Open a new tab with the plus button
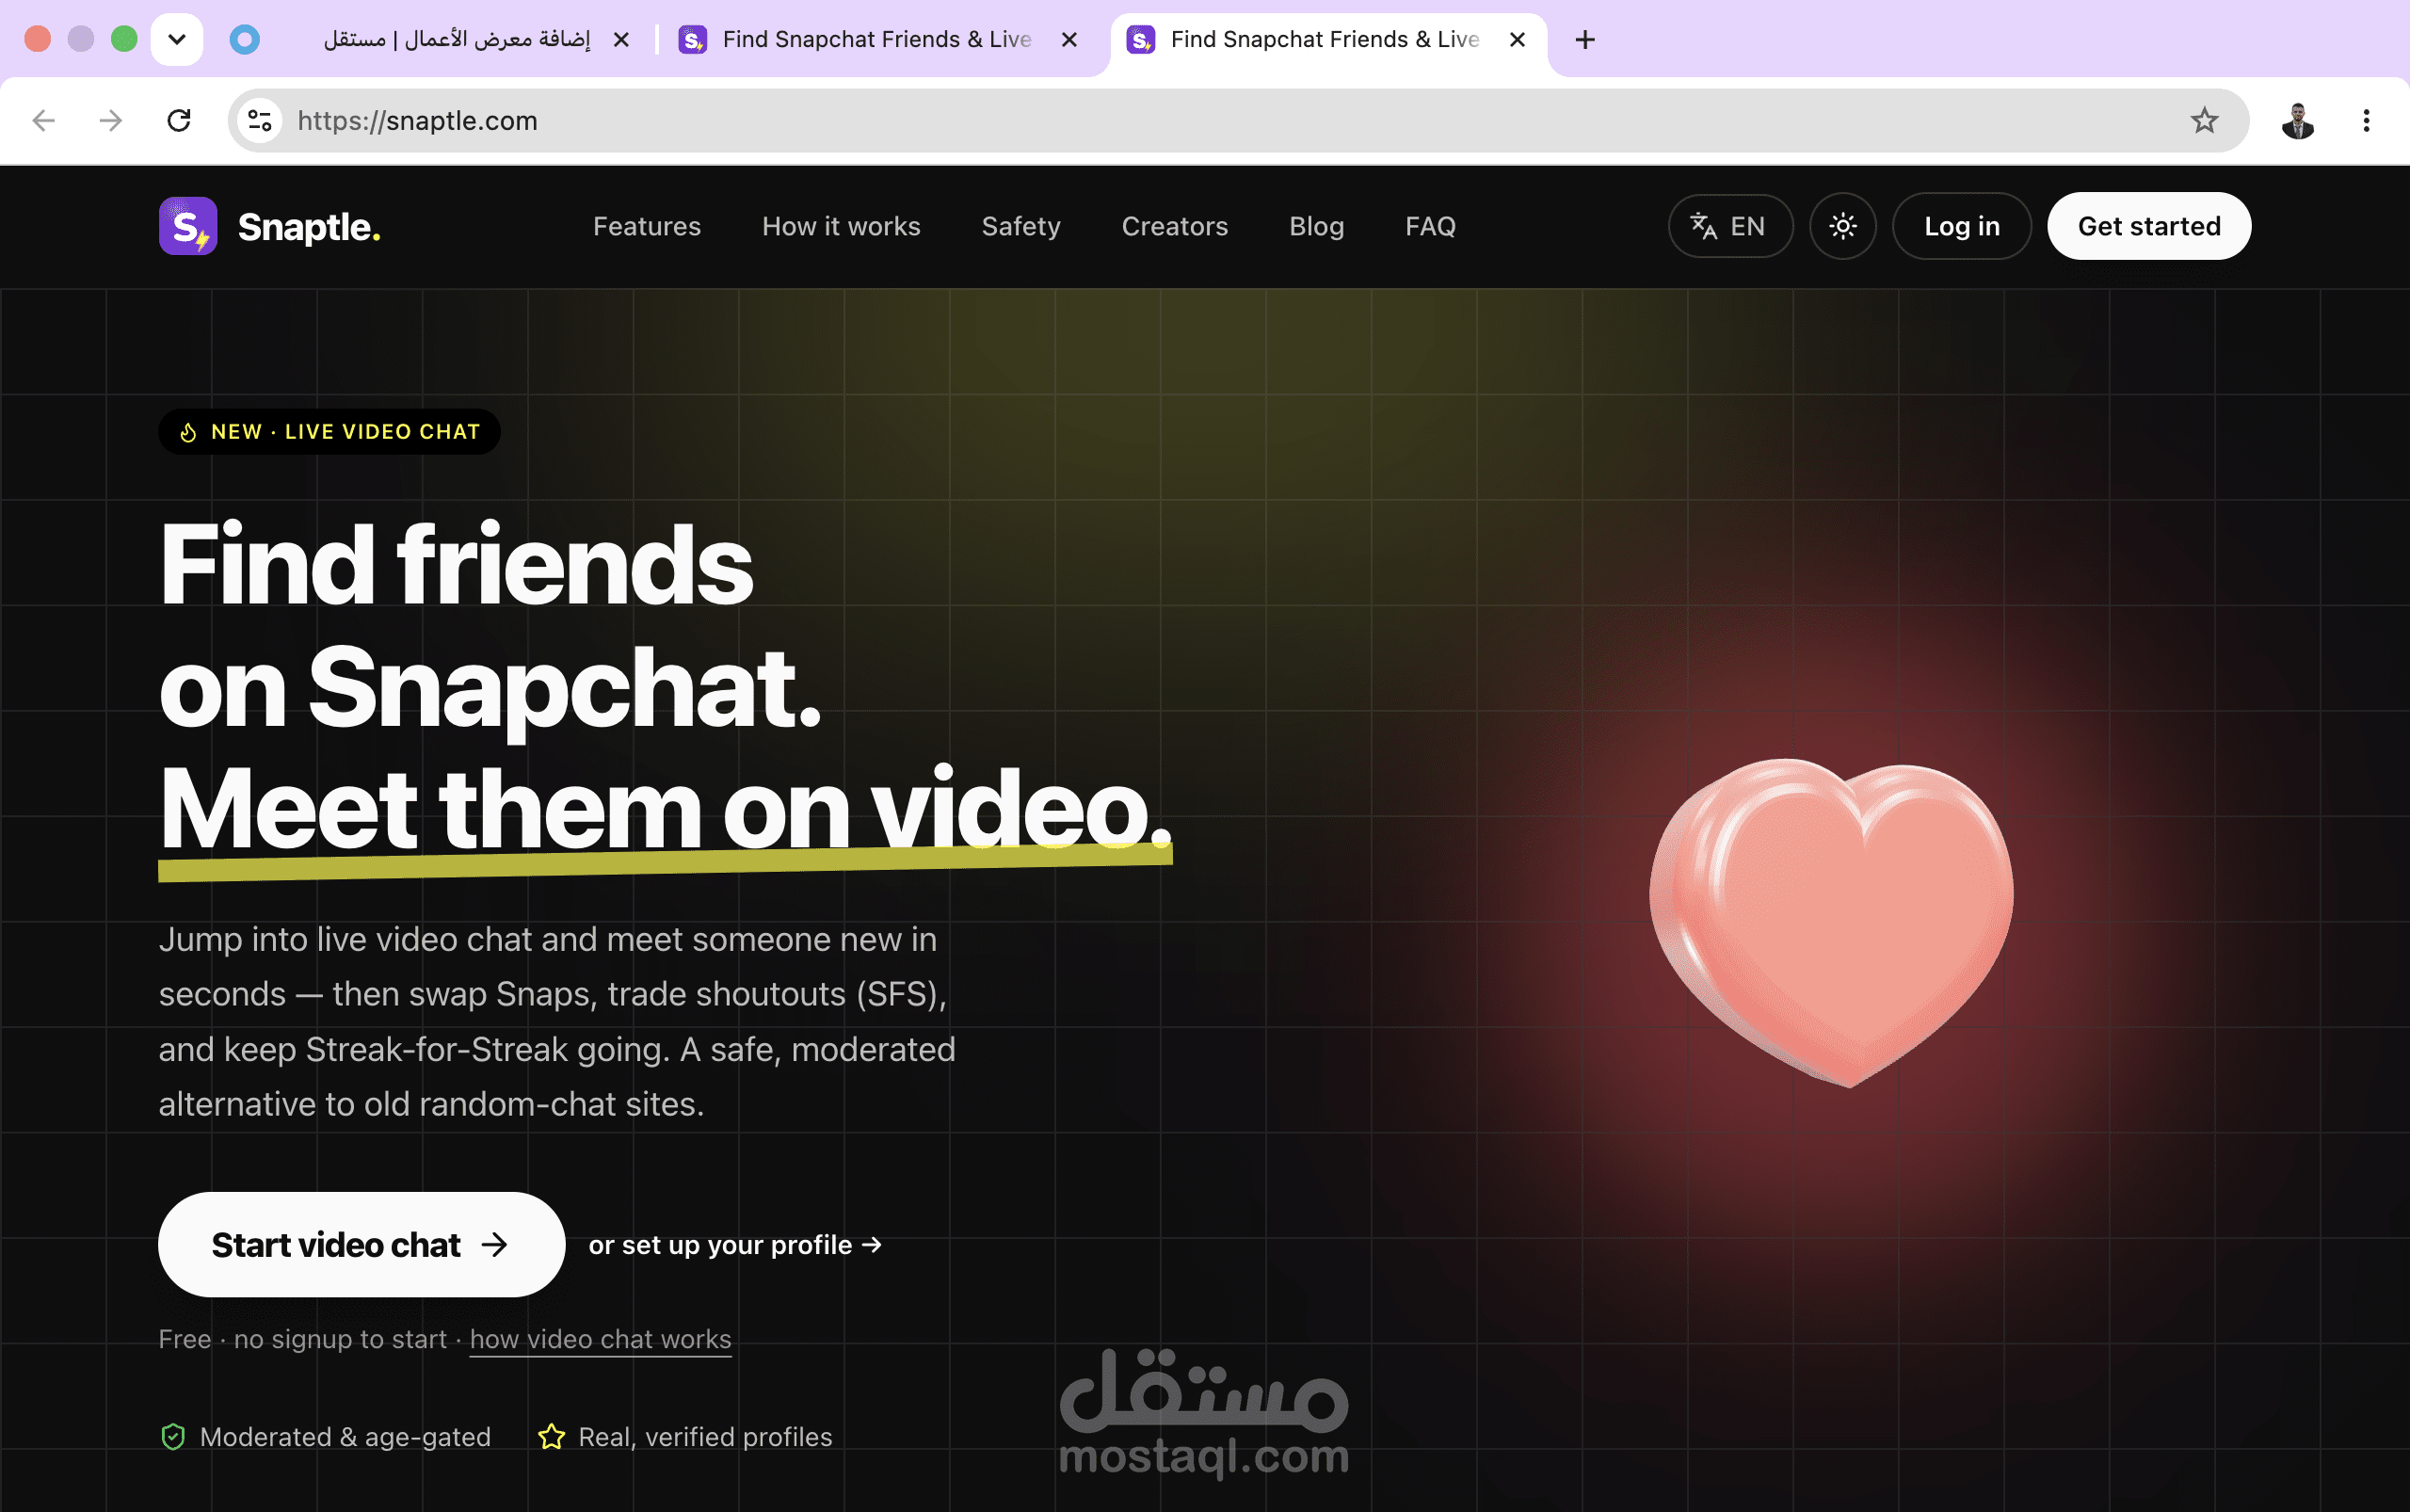 [1585, 40]
